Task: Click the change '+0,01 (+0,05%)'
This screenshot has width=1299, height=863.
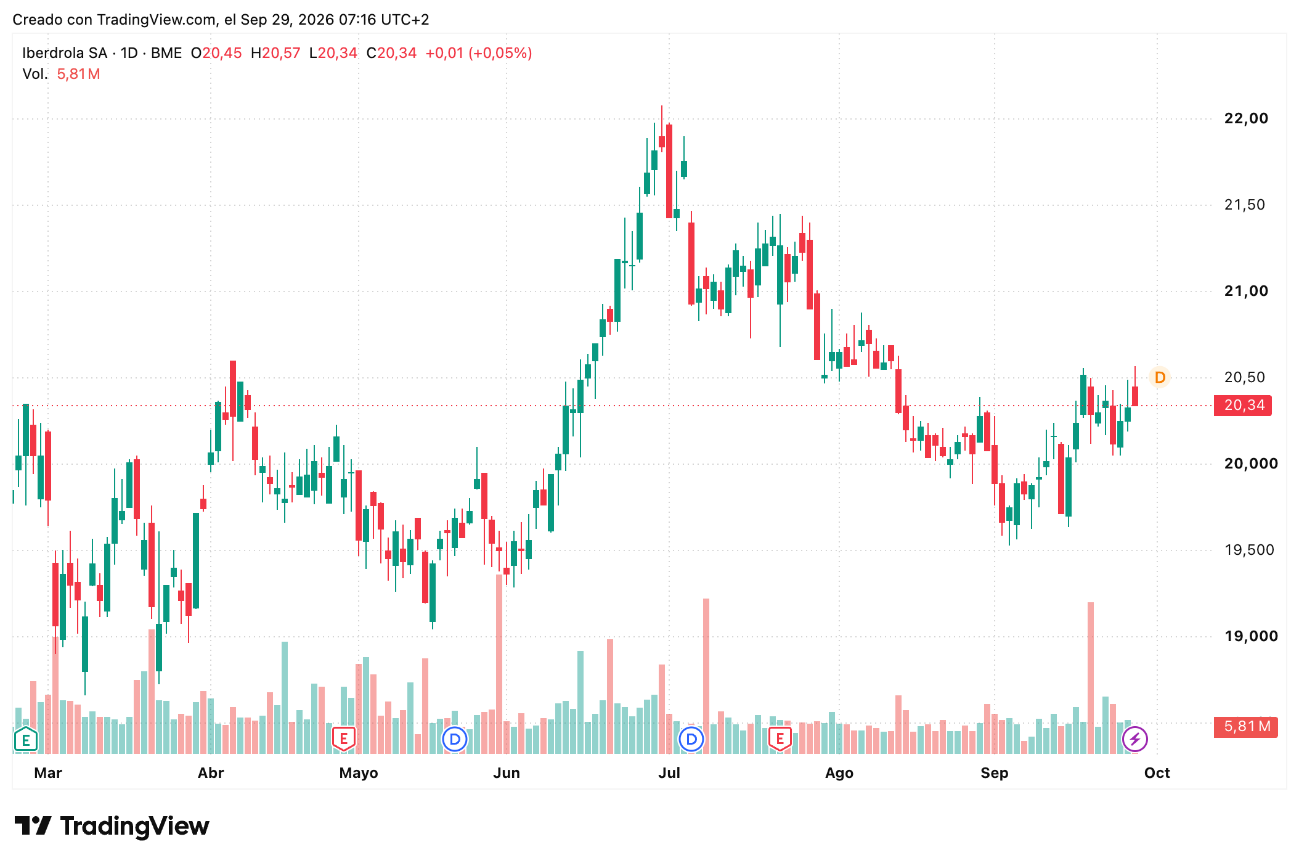Action: point(479,53)
